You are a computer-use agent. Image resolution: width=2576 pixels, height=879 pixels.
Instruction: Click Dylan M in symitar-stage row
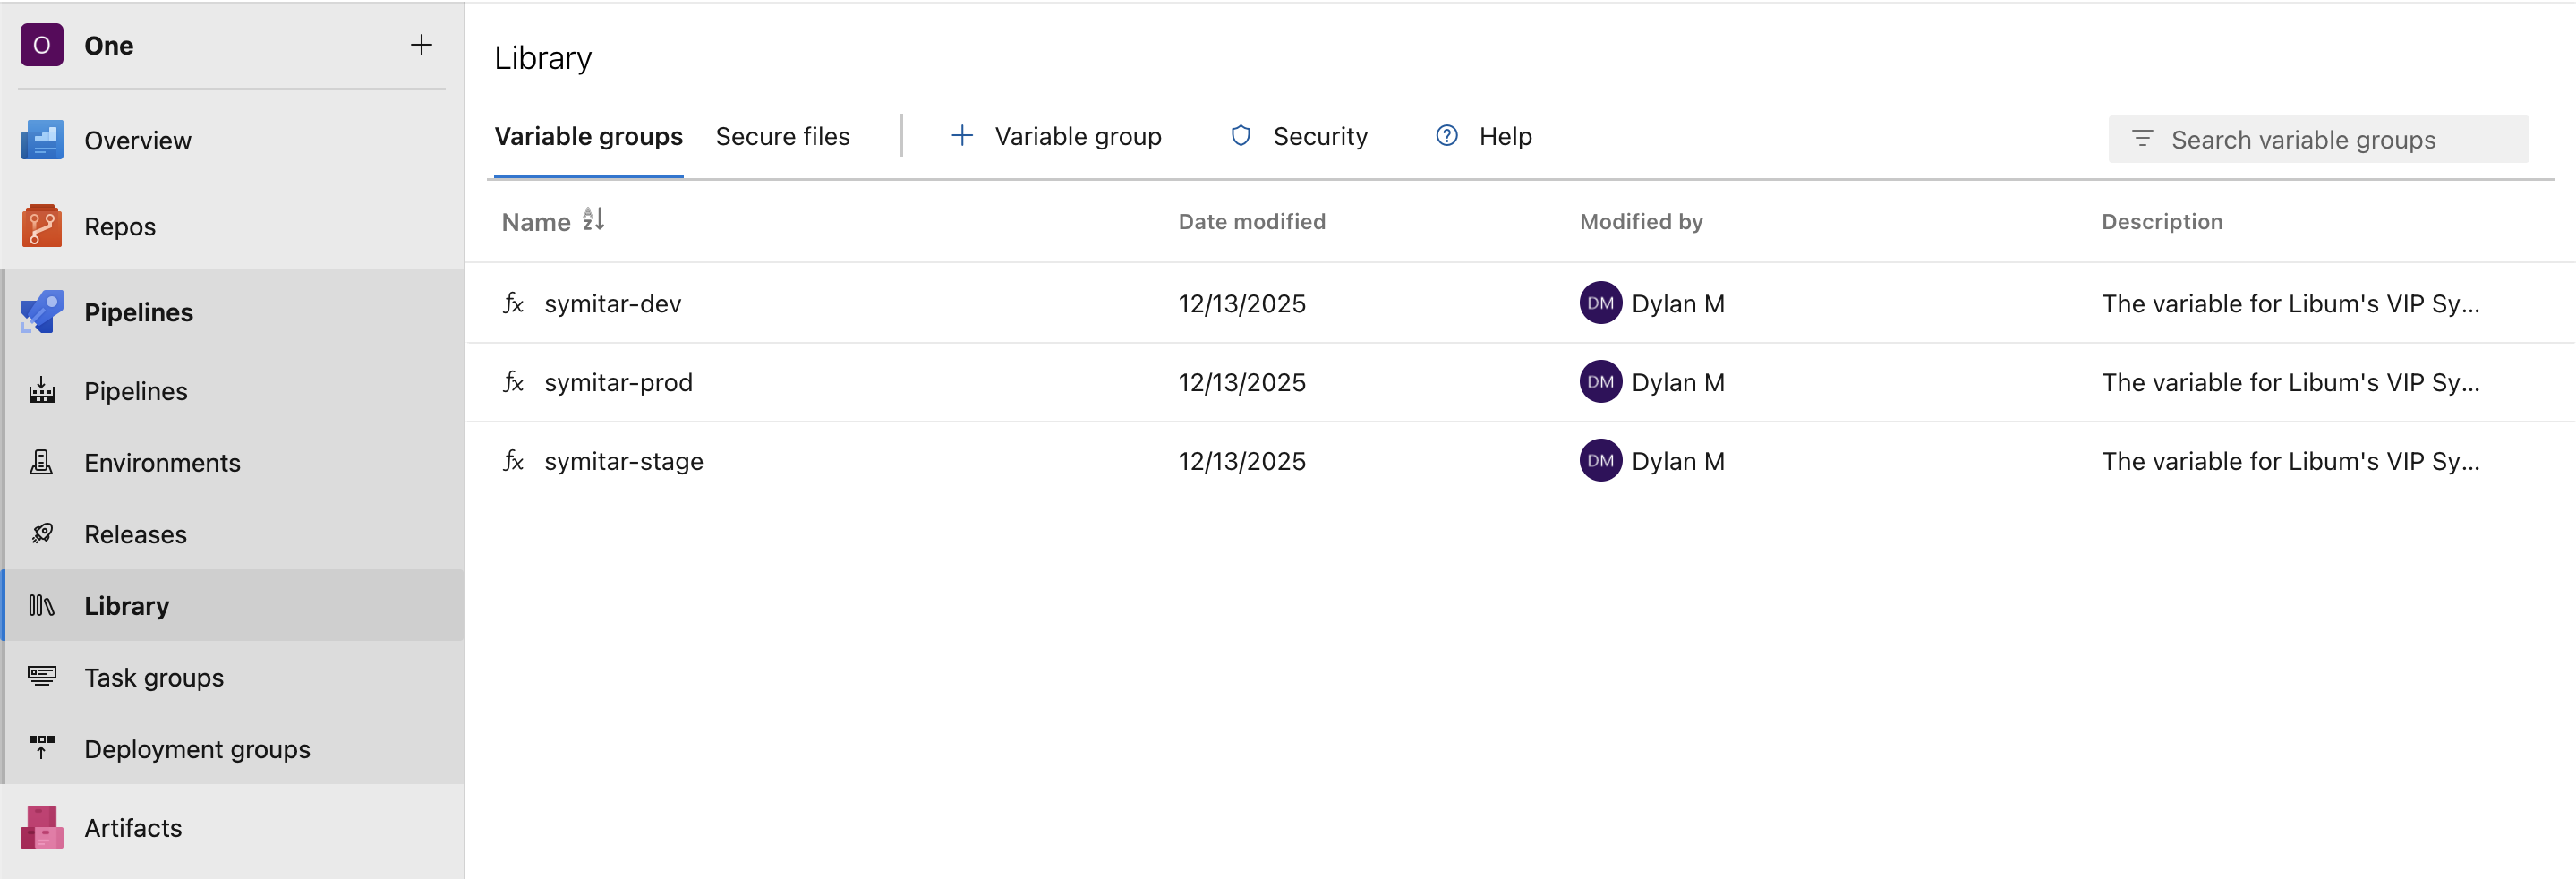tap(1678, 461)
